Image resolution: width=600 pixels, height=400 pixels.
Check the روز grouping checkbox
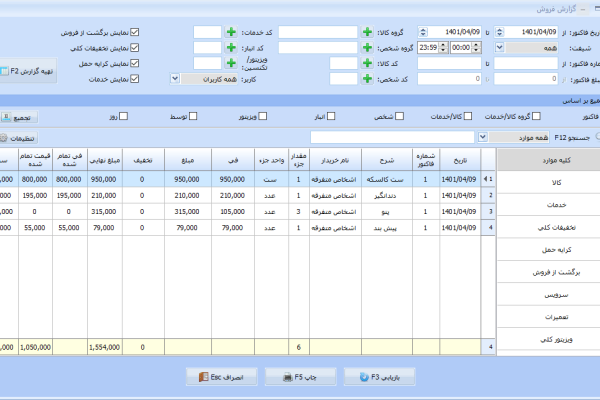124,116
